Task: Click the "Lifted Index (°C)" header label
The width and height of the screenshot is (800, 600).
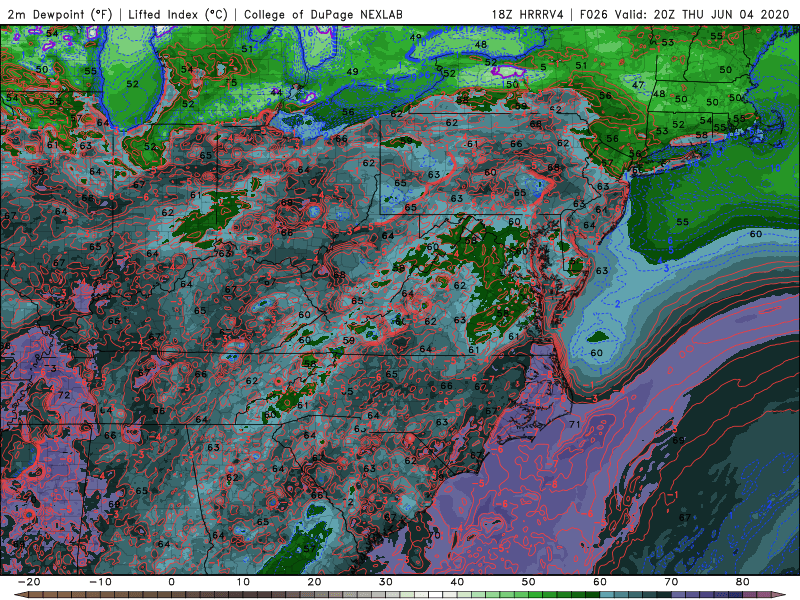Action: coord(178,14)
